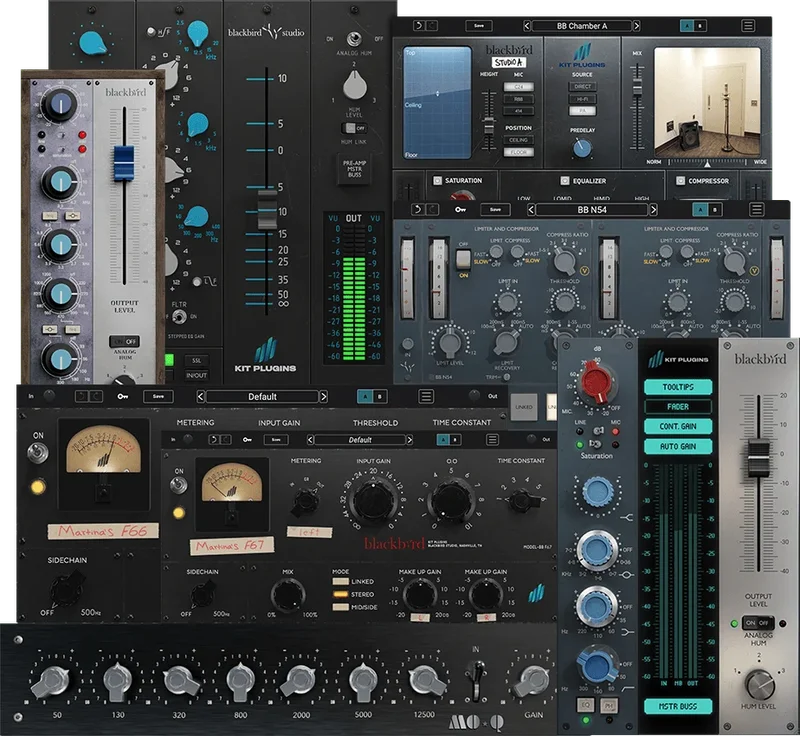Click the AUTO GAIN button

pyautogui.click(x=678, y=446)
